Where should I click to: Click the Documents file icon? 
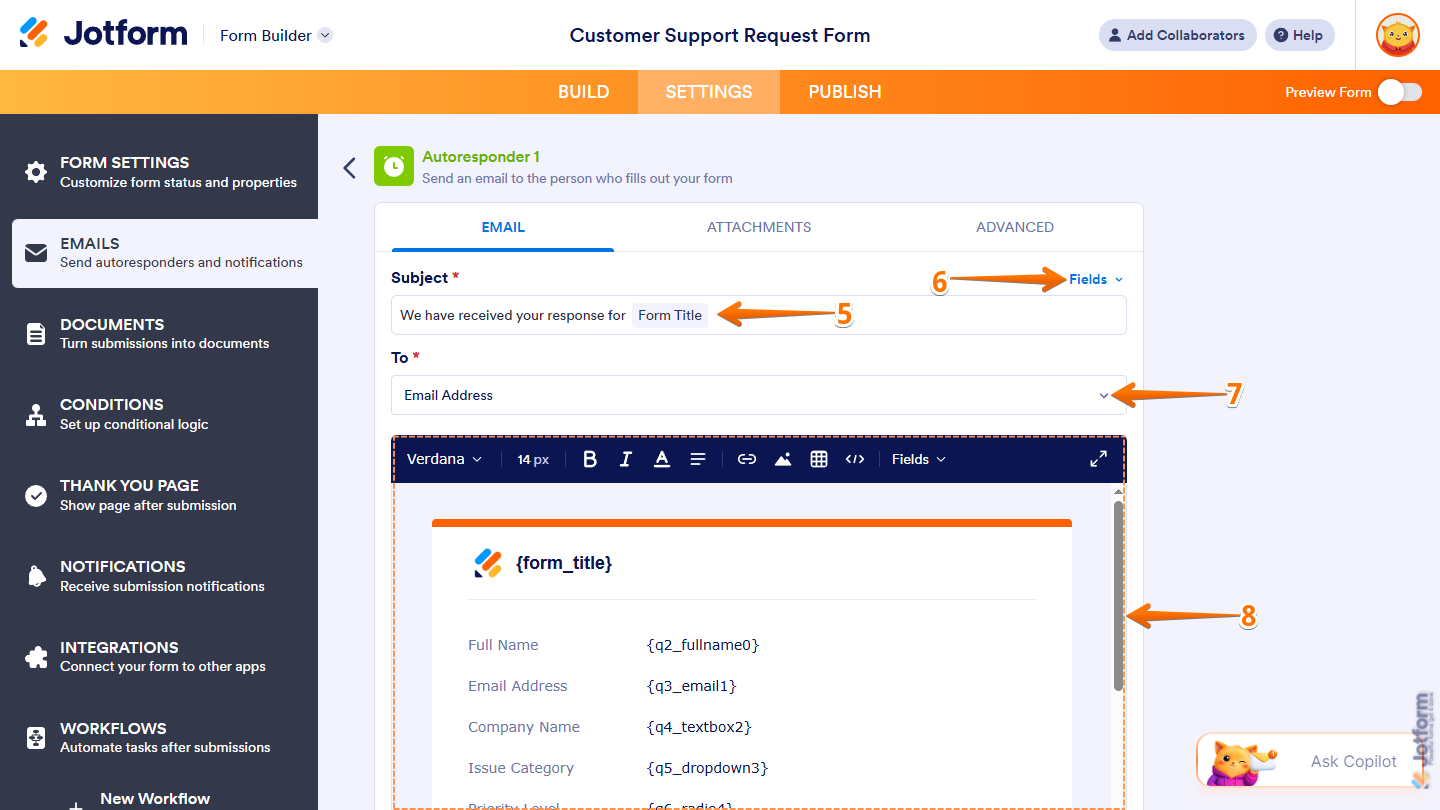(36, 334)
